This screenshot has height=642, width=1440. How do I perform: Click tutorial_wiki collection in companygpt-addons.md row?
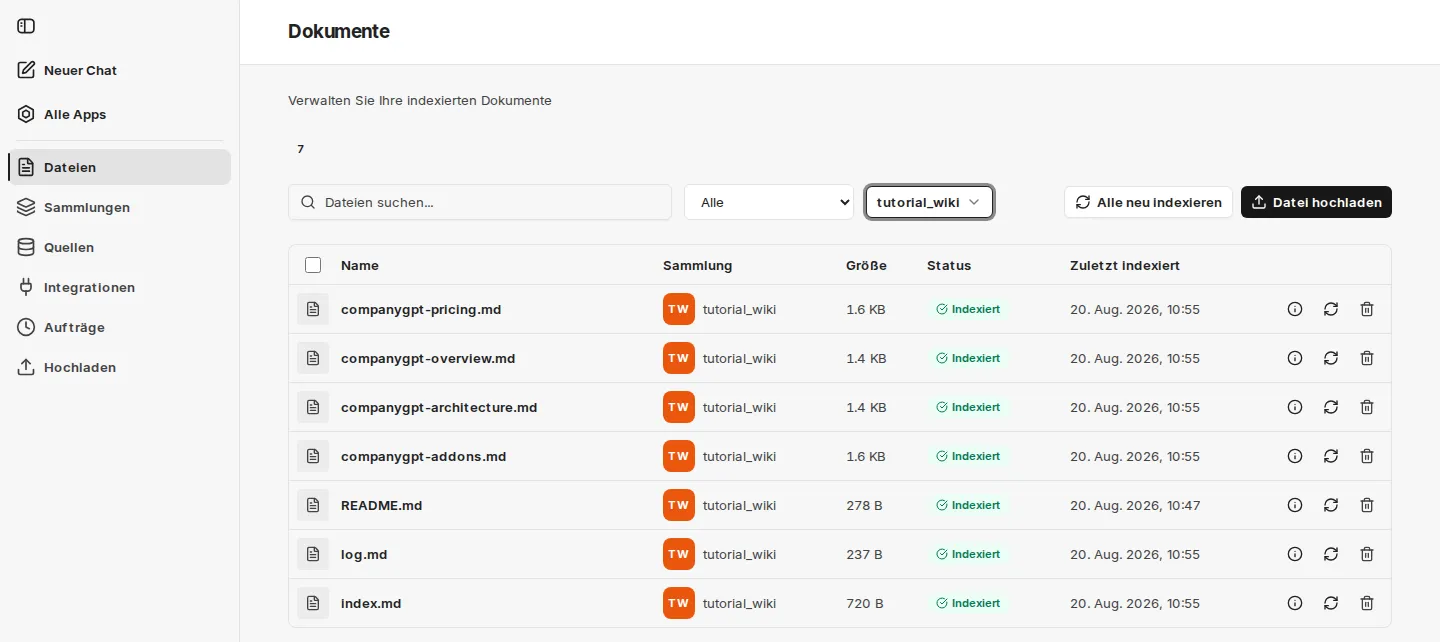pyautogui.click(x=739, y=456)
